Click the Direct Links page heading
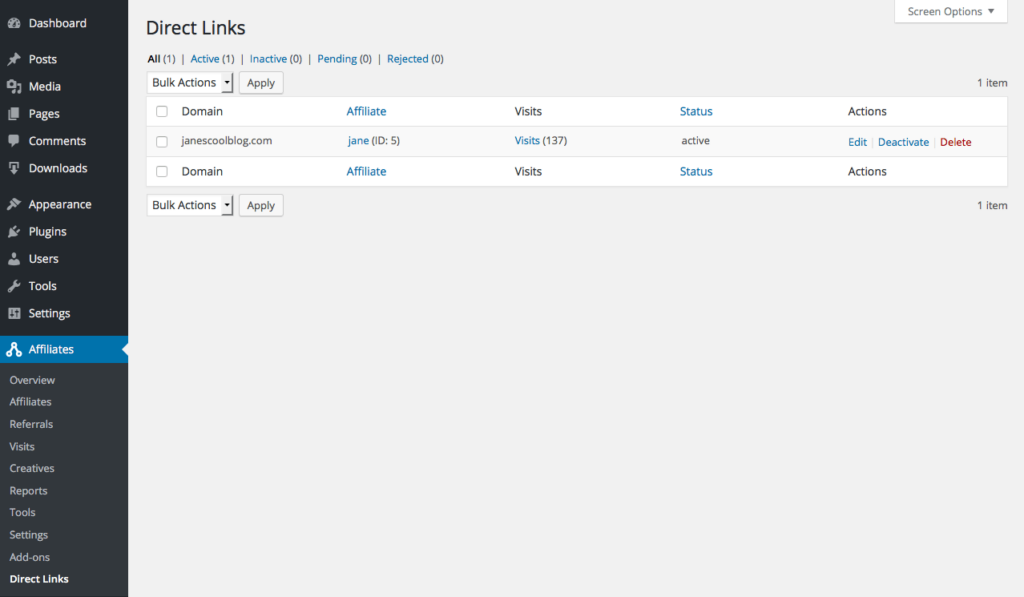 (x=196, y=27)
